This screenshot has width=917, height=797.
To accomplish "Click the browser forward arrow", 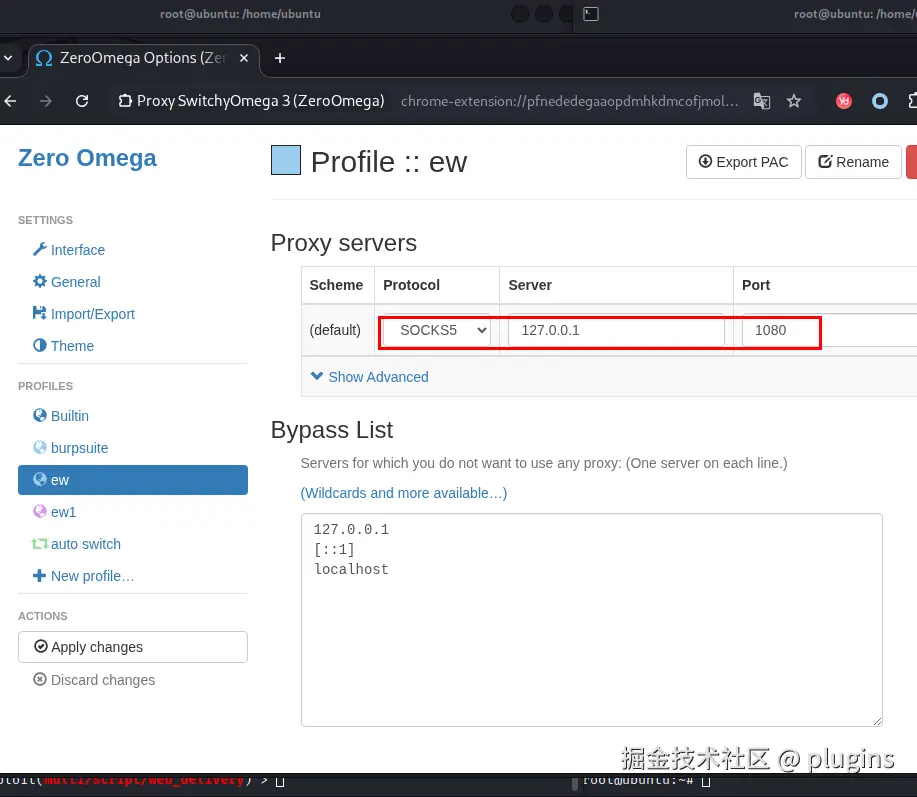I will pyautogui.click(x=46, y=101).
